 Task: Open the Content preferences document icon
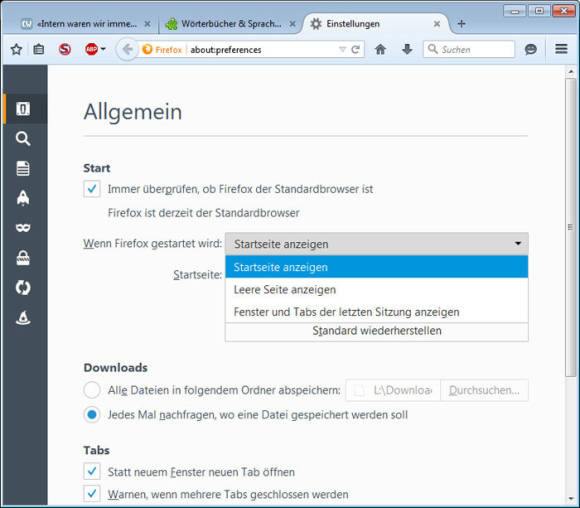coord(23,168)
